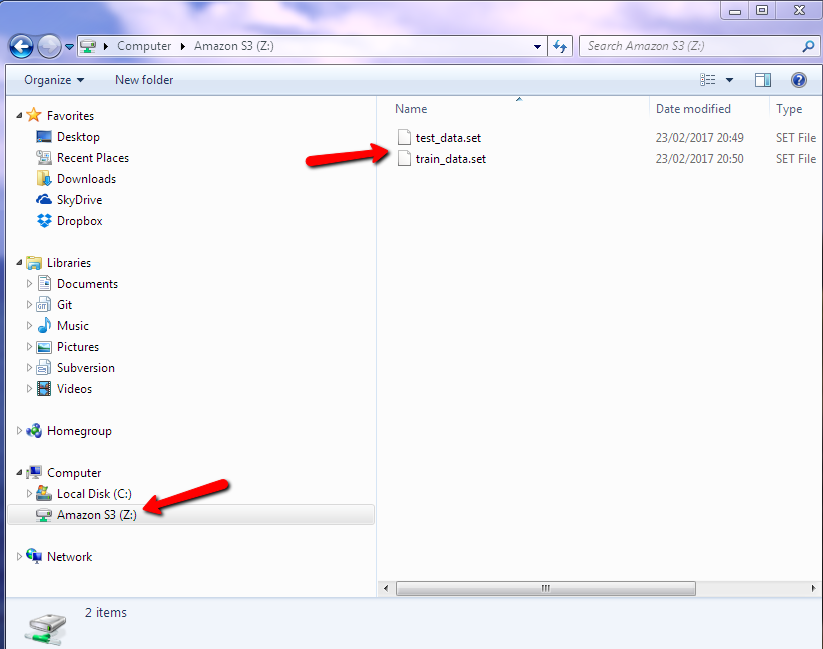Expand the Music library
The image size is (823, 649).
tap(29, 326)
